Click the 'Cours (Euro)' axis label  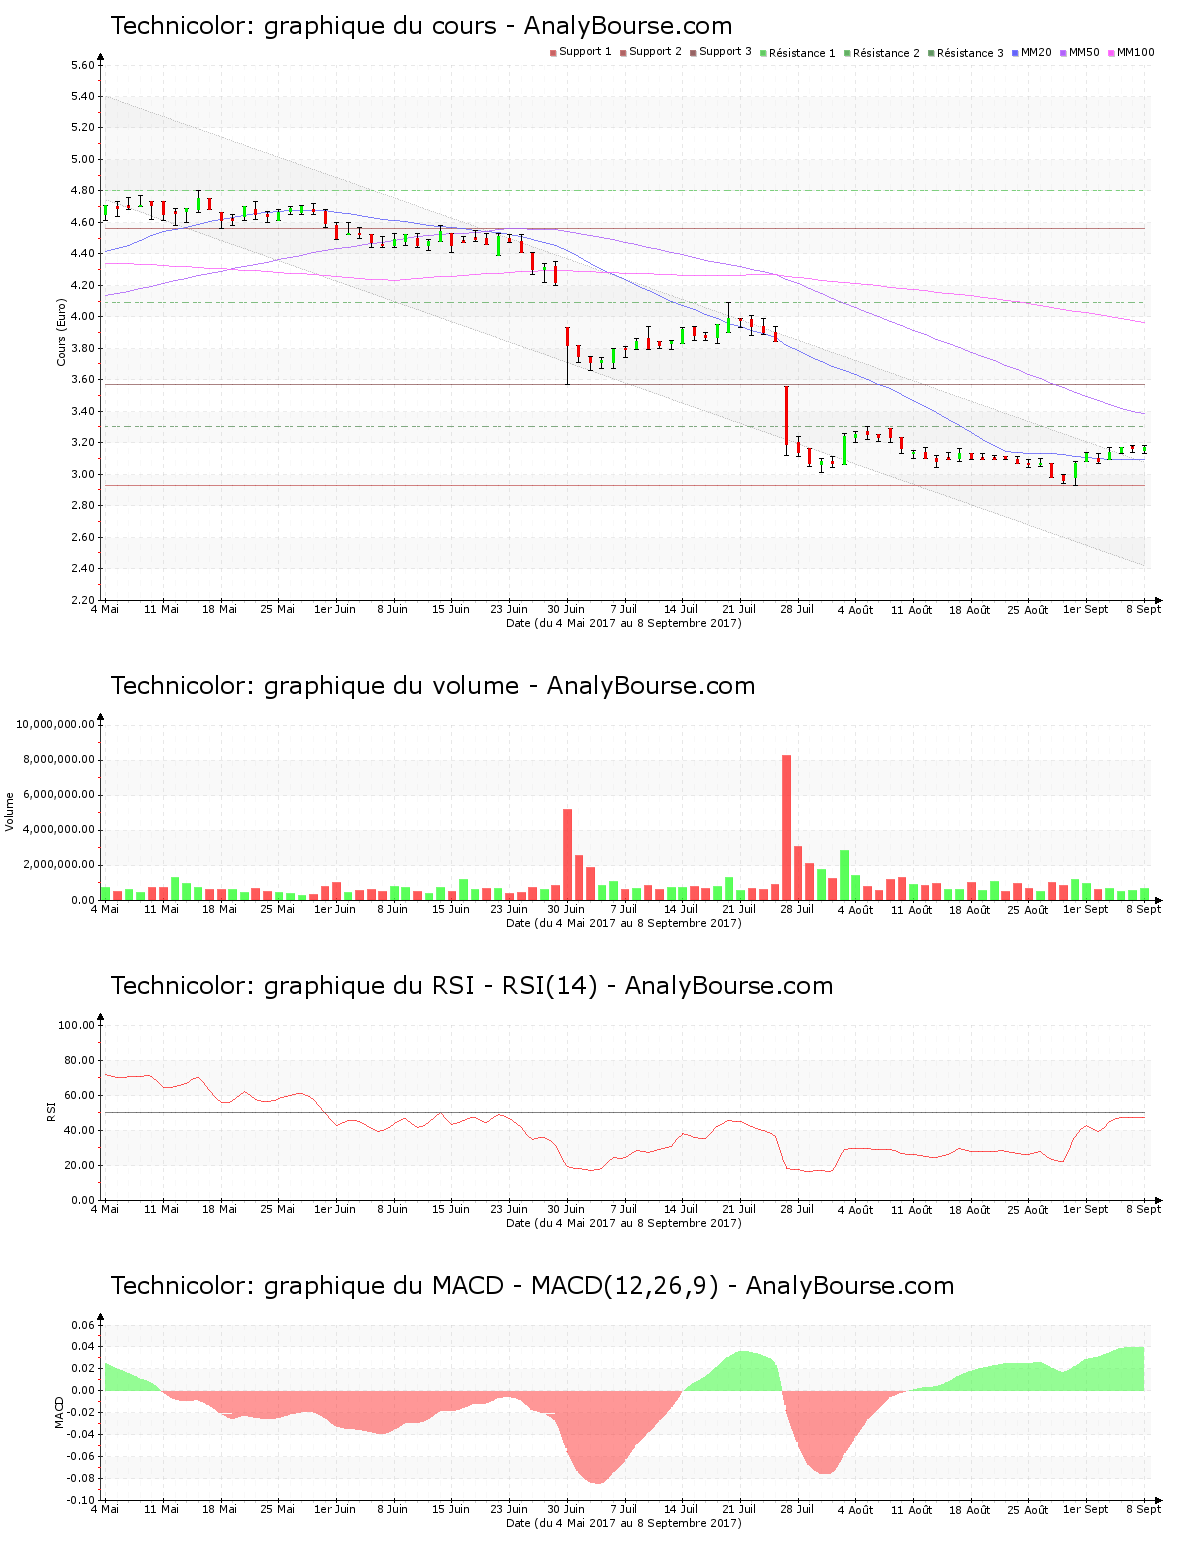61,332
